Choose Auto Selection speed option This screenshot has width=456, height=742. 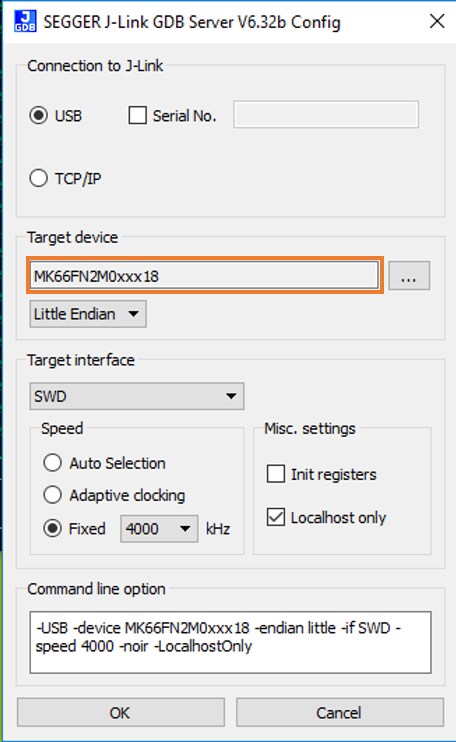(x=53, y=463)
